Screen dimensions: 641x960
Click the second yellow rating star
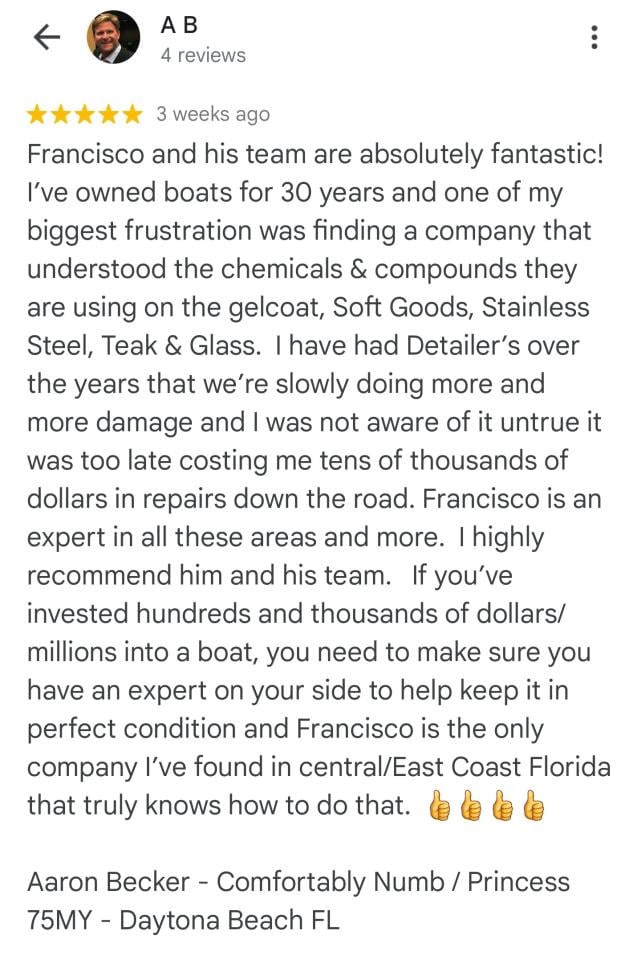click(x=61, y=115)
